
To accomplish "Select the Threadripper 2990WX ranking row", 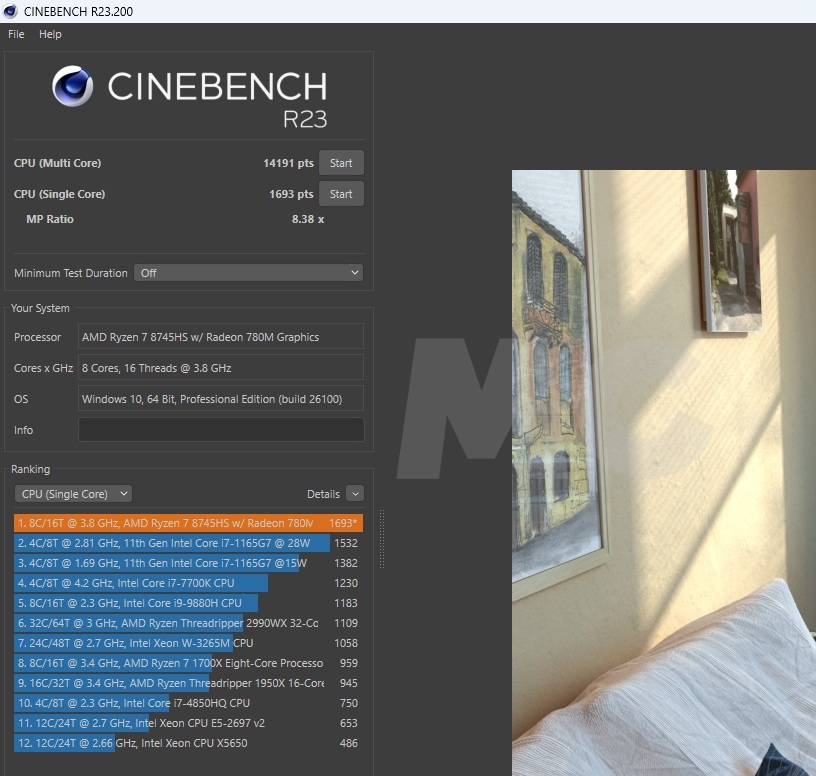I will coord(188,623).
